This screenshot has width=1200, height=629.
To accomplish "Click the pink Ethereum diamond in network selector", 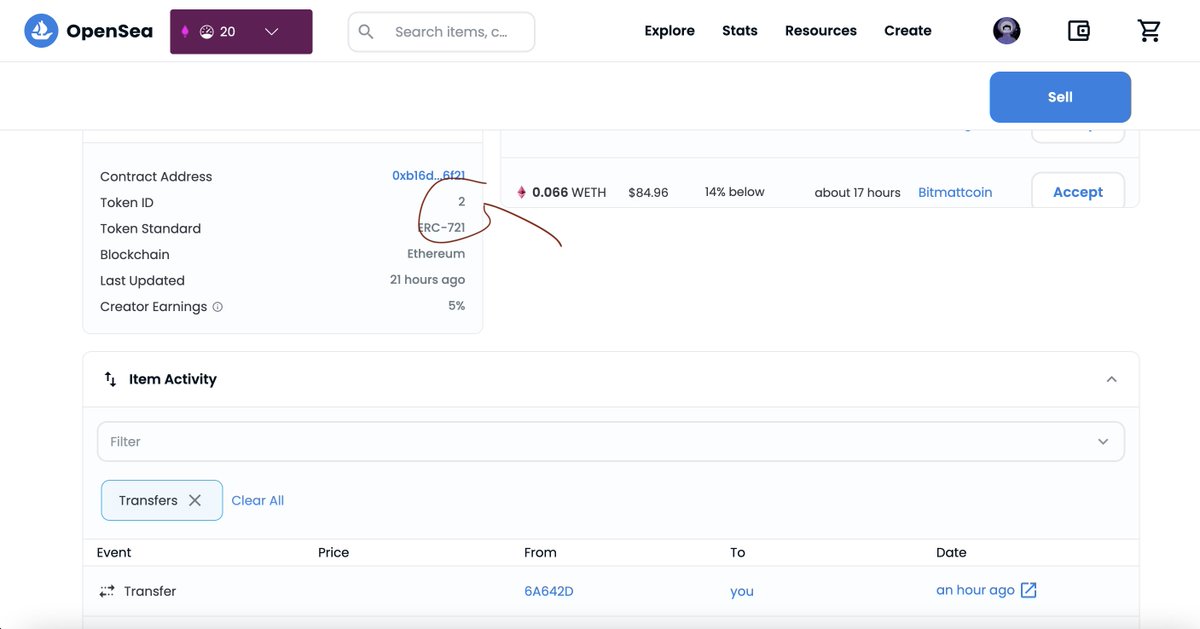I will (x=184, y=31).
